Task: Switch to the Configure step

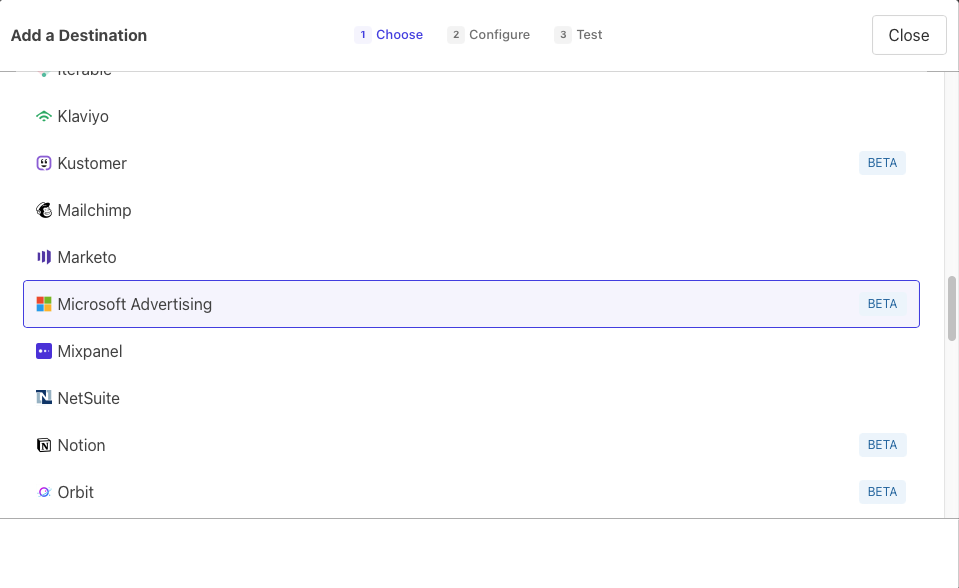Action: coord(489,35)
